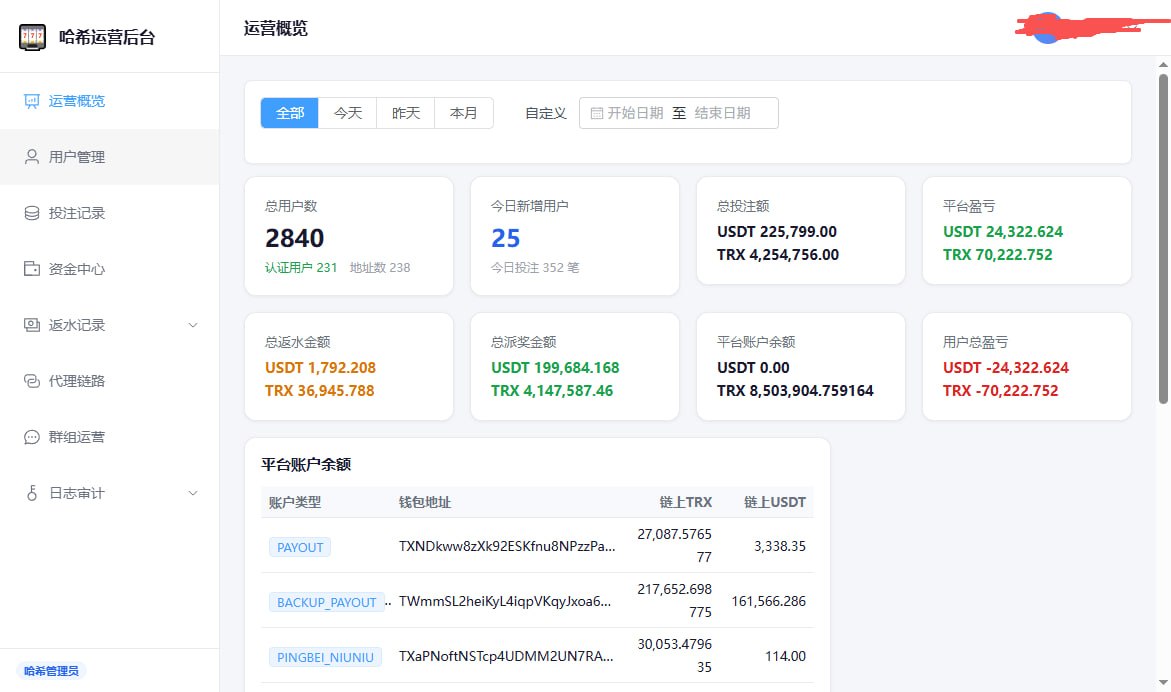
Task: Go to 投注记录 page
Action: [x=110, y=213]
